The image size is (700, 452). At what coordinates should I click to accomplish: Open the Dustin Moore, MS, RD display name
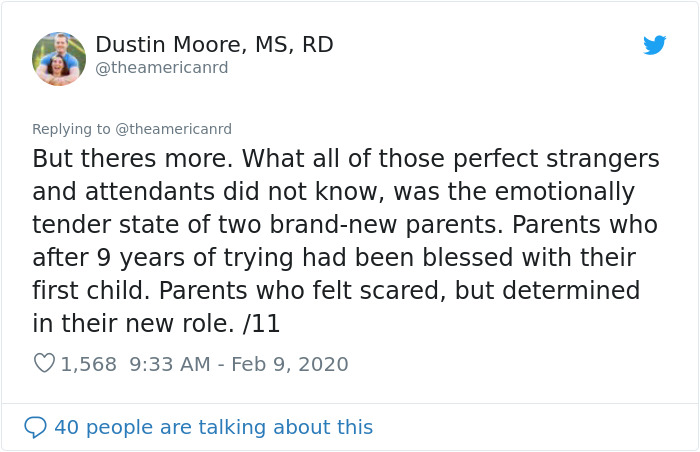coord(214,44)
